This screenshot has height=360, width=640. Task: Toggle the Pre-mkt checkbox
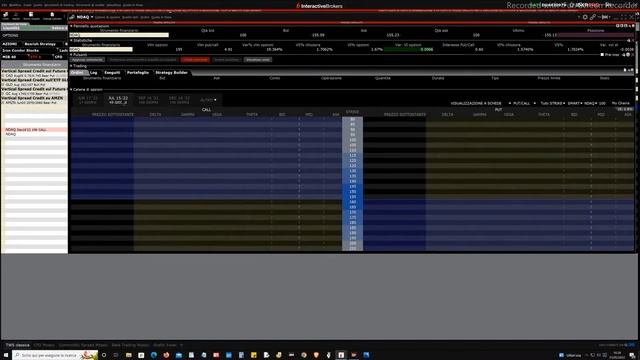click(x=602, y=55)
